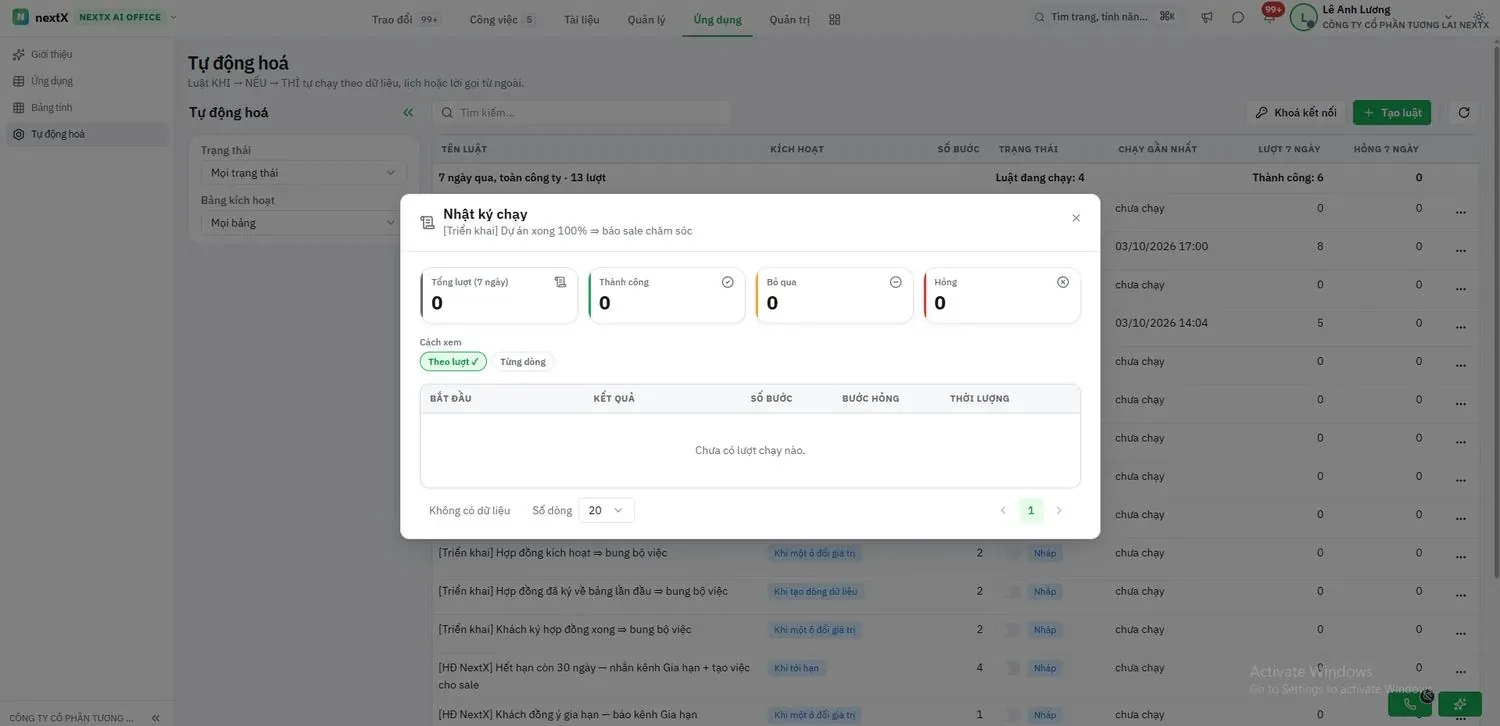Open the announcements megaphone icon

pyautogui.click(x=1207, y=18)
